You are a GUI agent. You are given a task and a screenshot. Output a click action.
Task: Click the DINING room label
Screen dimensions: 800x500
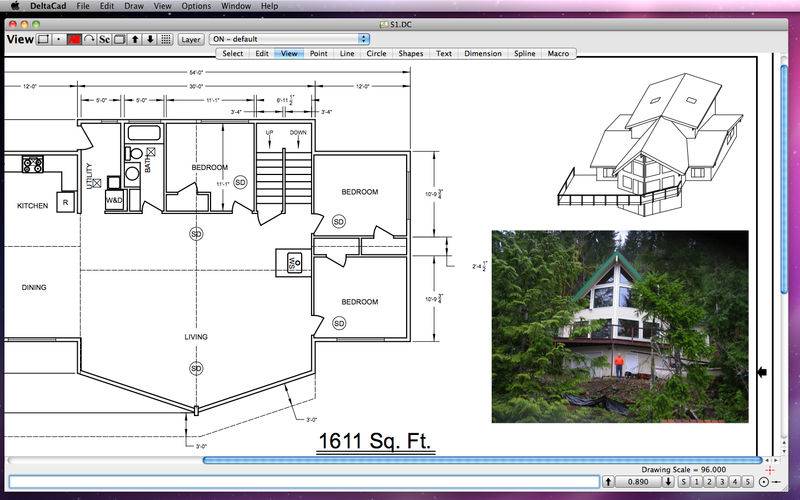click(x=34, y=287)
